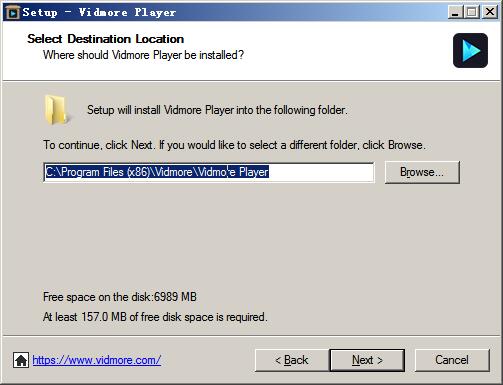Click the 157.0 MB required space text

pos(155,317)
